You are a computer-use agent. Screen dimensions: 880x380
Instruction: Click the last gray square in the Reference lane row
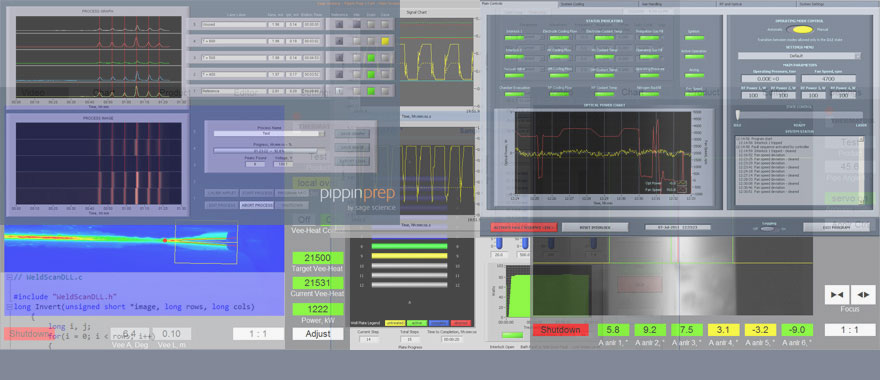(x=385, y=91)
